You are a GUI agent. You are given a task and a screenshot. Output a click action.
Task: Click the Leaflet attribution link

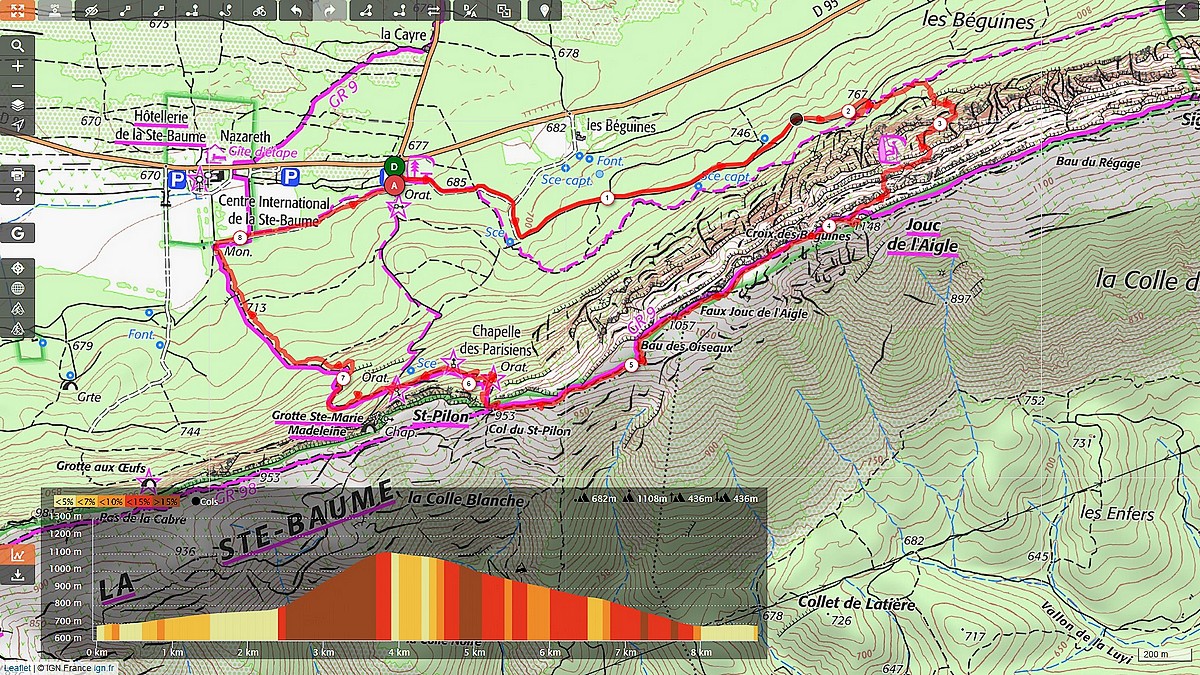click(16, 668)
